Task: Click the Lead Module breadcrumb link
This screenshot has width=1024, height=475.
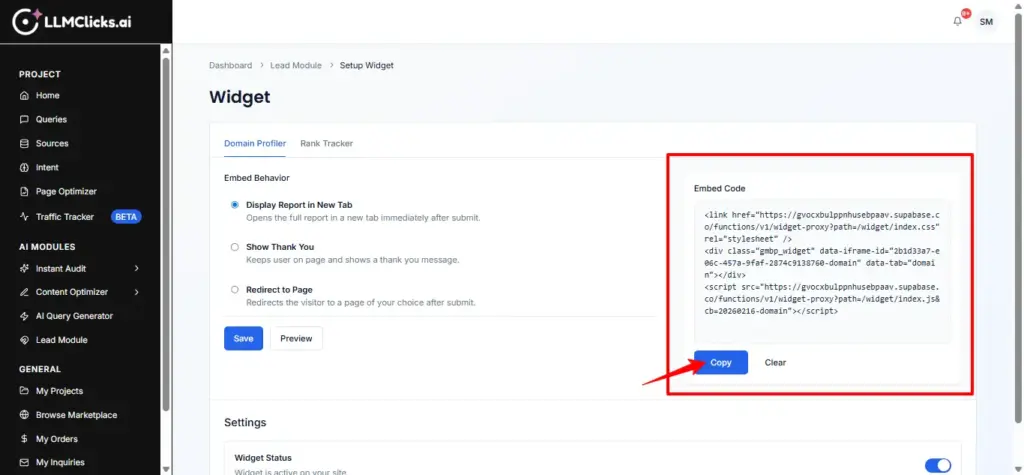Action: click(296, 66)
